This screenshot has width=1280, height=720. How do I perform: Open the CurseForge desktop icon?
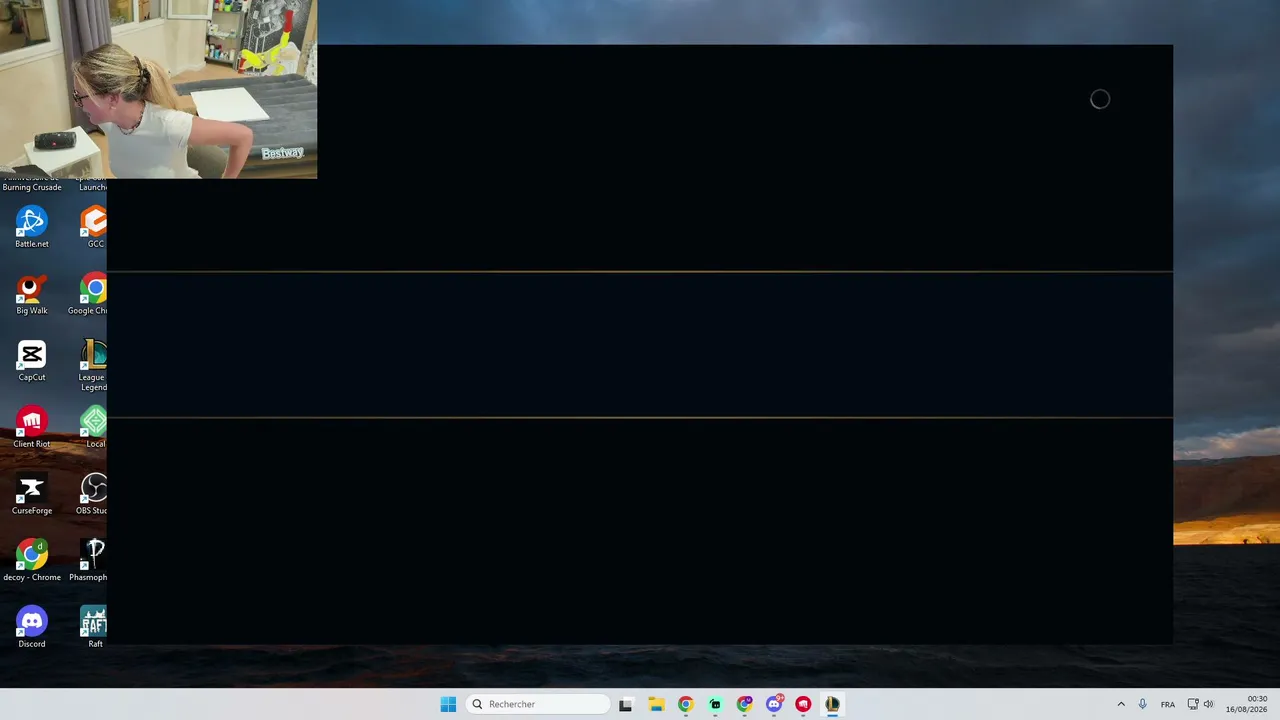[32, 494]
